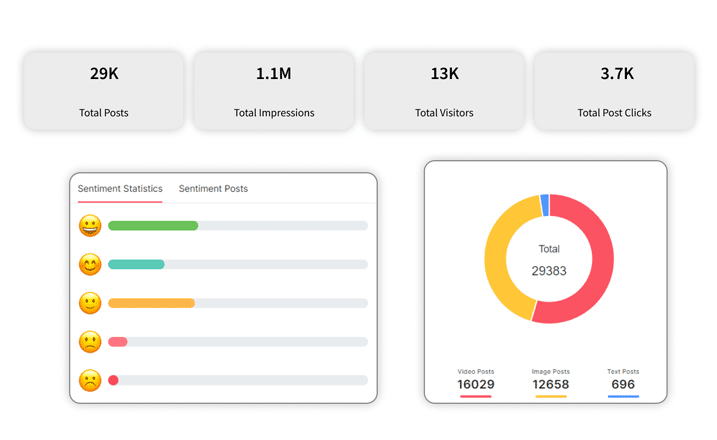Click the slightly frowning emoji icon
The width and height of the screenshot is (717, 440).
tap(90, 341)
